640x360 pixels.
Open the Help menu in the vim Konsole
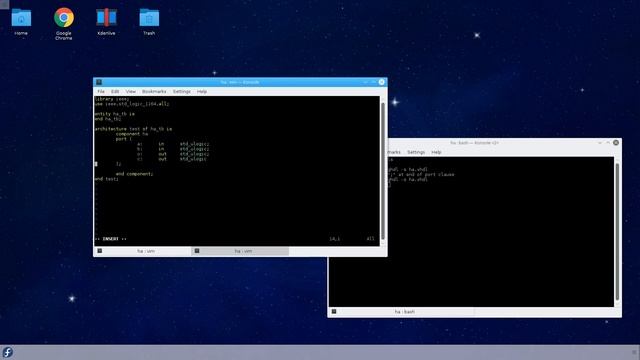(x=202, y=91)
